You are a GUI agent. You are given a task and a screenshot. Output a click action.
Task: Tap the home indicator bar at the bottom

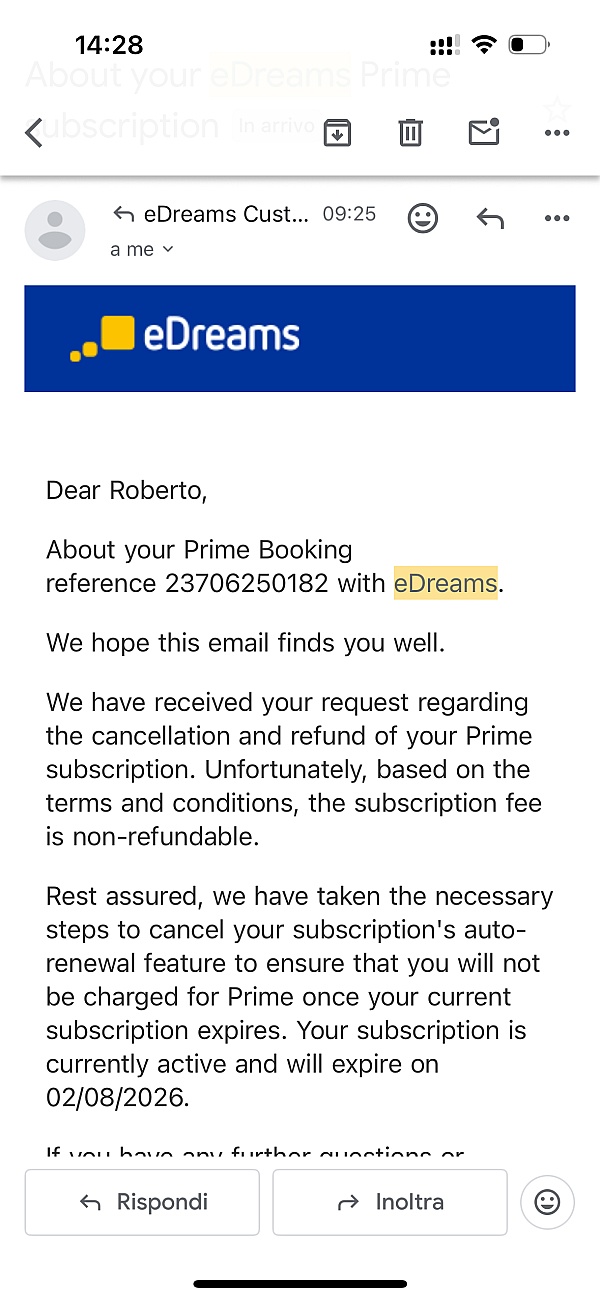click(300, 1283)
